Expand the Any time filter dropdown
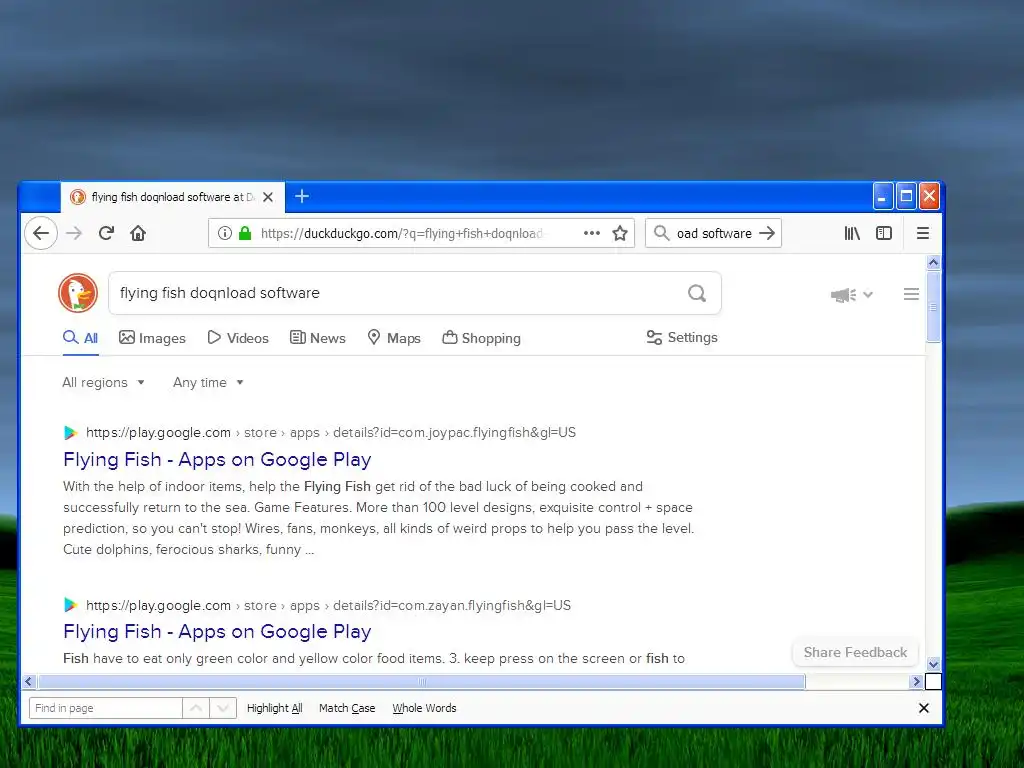 click(x=208, y=383)
